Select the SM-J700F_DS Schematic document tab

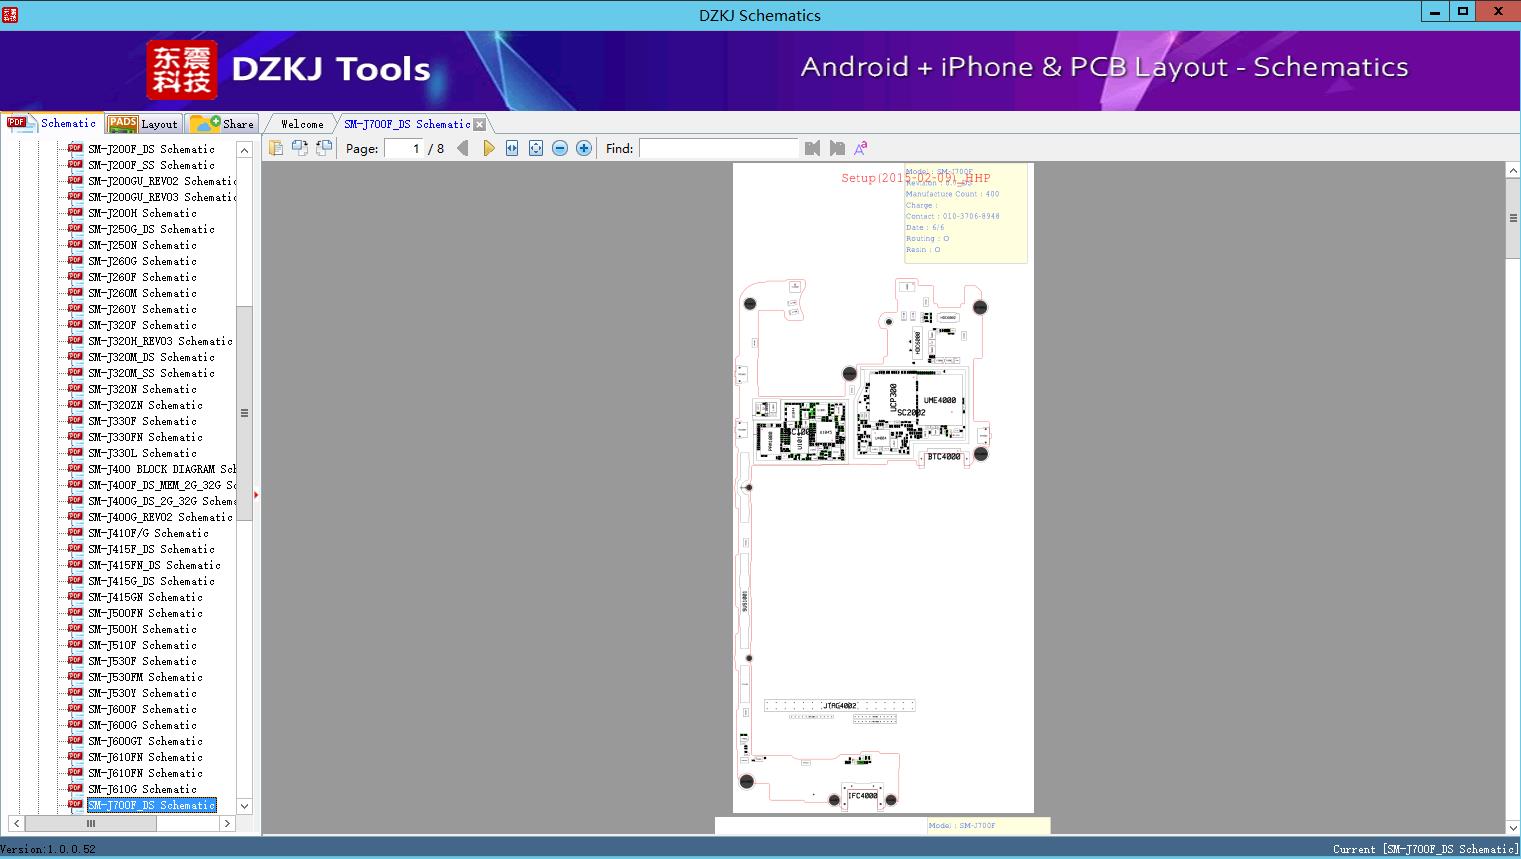pyautogui.click(x=407, y=124)
